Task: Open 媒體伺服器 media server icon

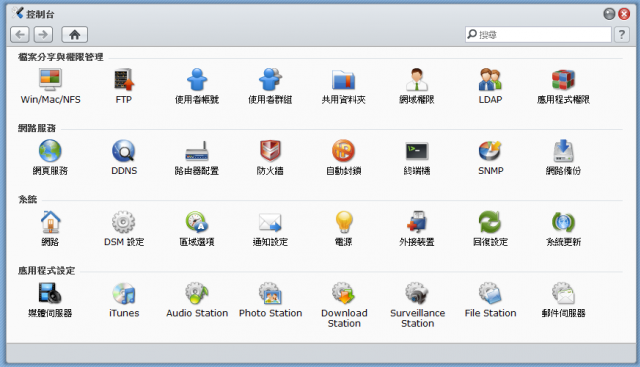Action: (x=50, y=293)
